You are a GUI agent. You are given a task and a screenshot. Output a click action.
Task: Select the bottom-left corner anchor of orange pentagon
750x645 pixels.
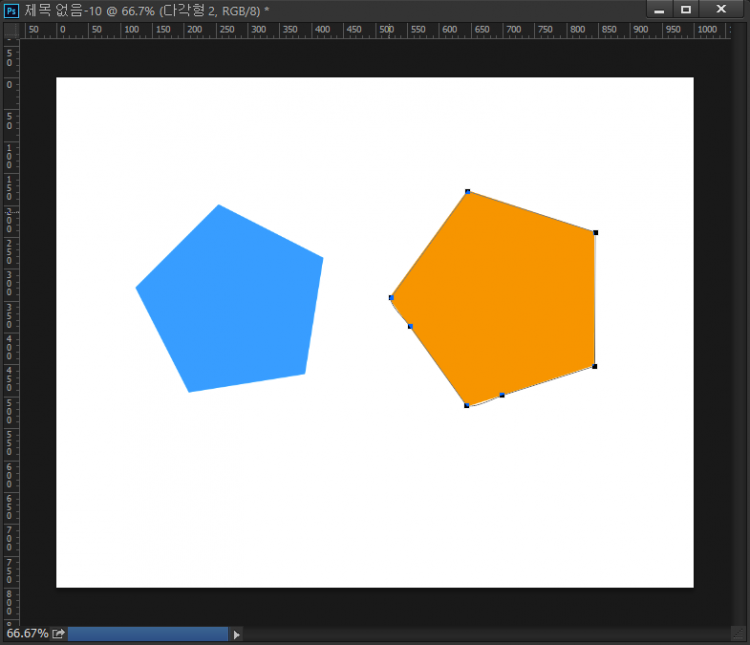tap(467, 406)
